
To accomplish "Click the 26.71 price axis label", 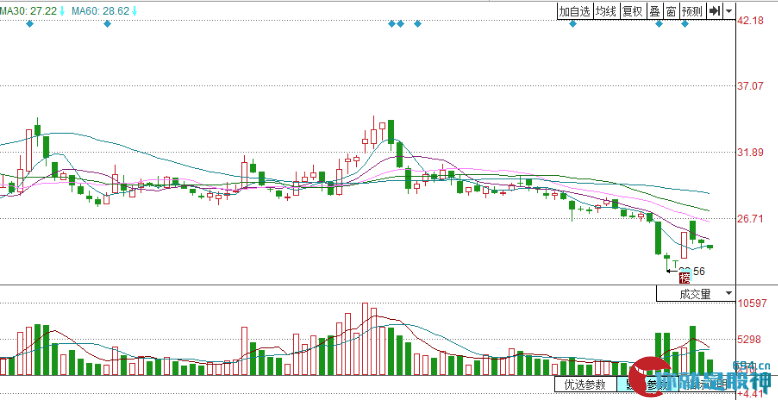I will [x=752, y=218].
